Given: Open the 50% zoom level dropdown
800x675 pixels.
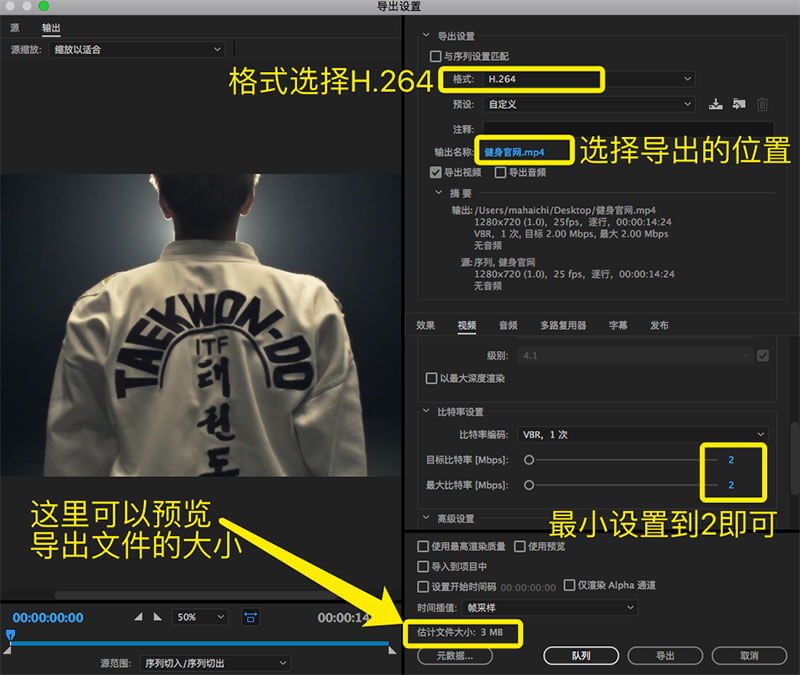Looking at the screenshot, I should point(200,617).
